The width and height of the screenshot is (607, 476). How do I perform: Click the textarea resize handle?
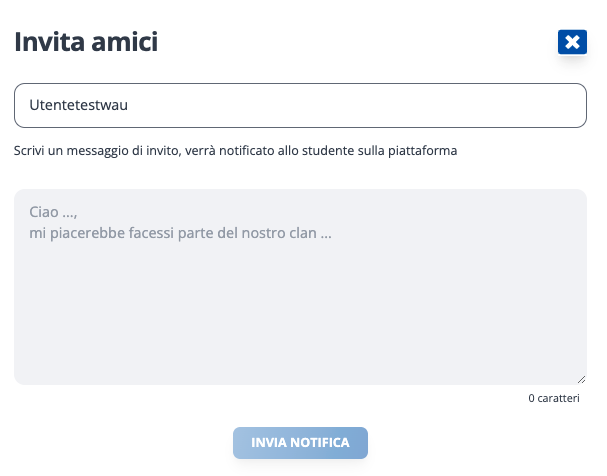click(582, 380)
